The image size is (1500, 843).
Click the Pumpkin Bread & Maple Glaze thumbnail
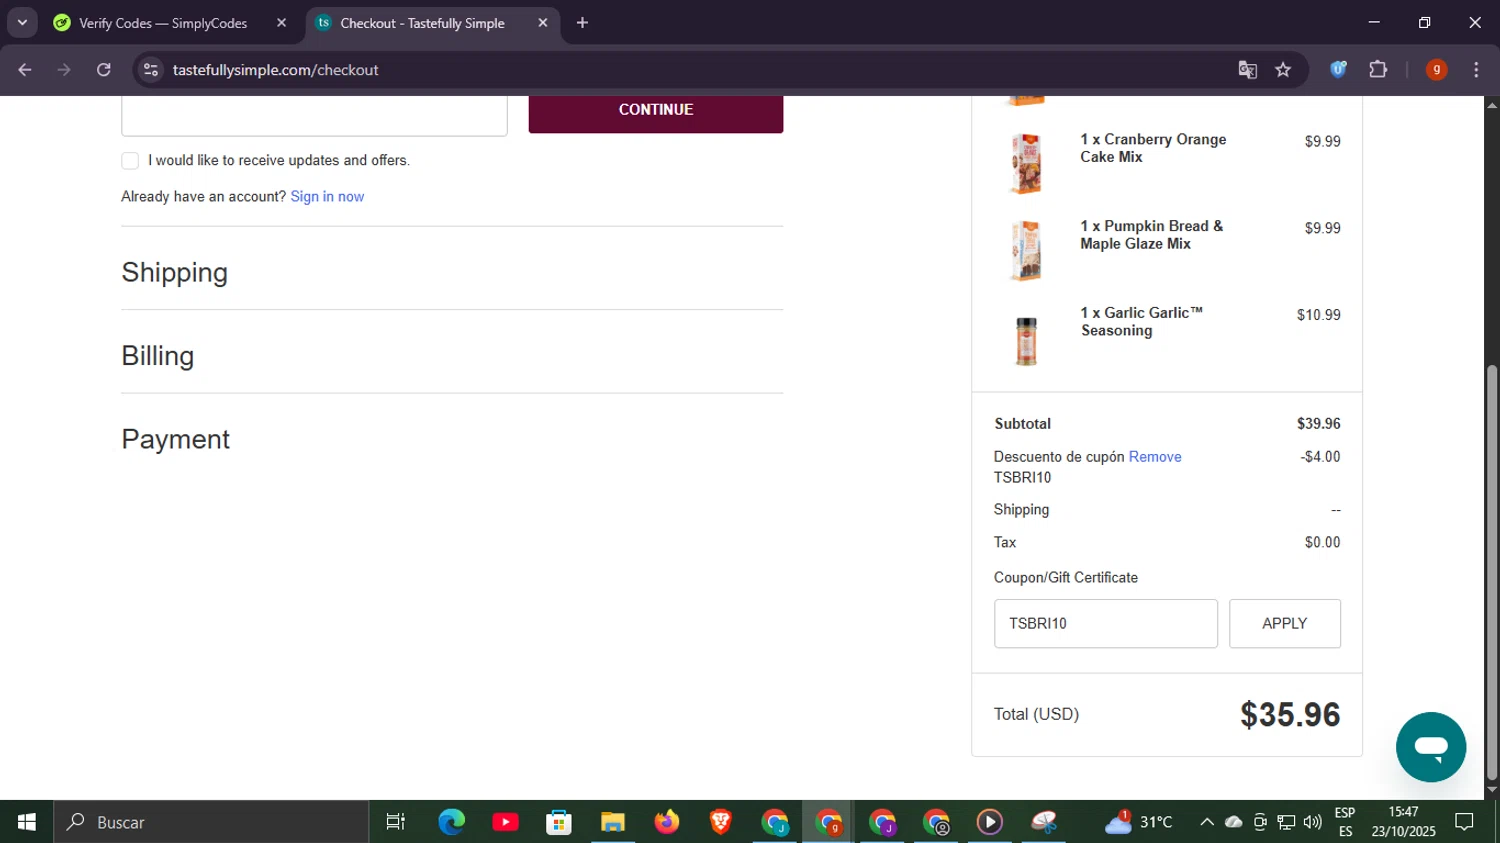coord(1026,250)
